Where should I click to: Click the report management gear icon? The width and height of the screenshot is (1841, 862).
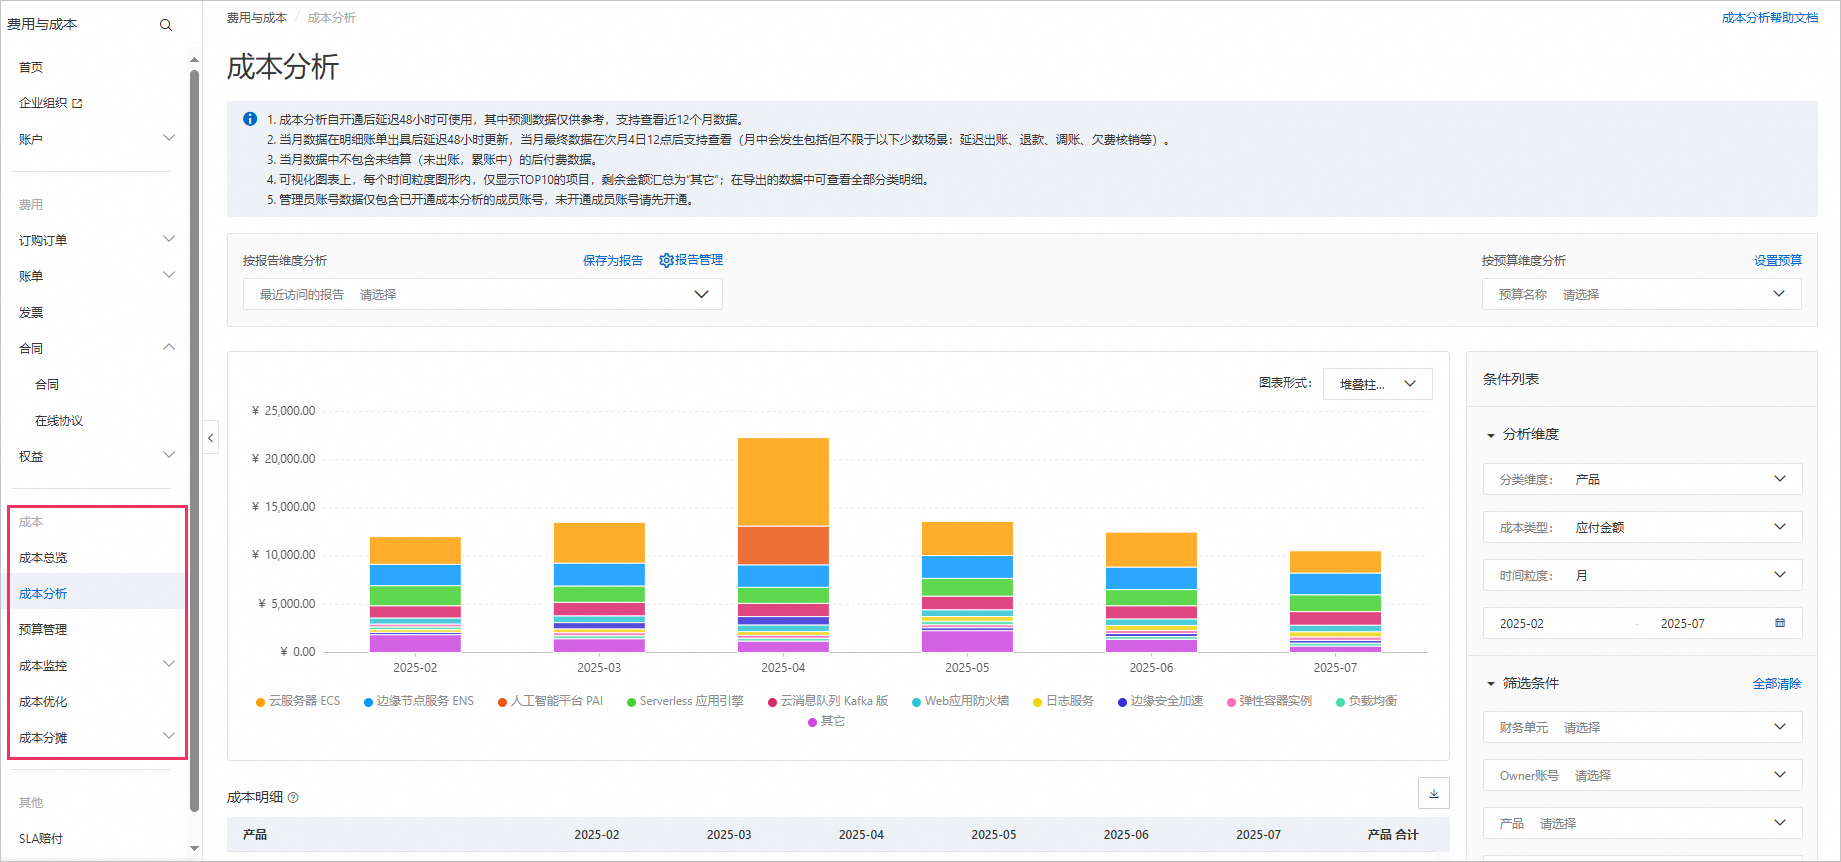tap(666, 260)
